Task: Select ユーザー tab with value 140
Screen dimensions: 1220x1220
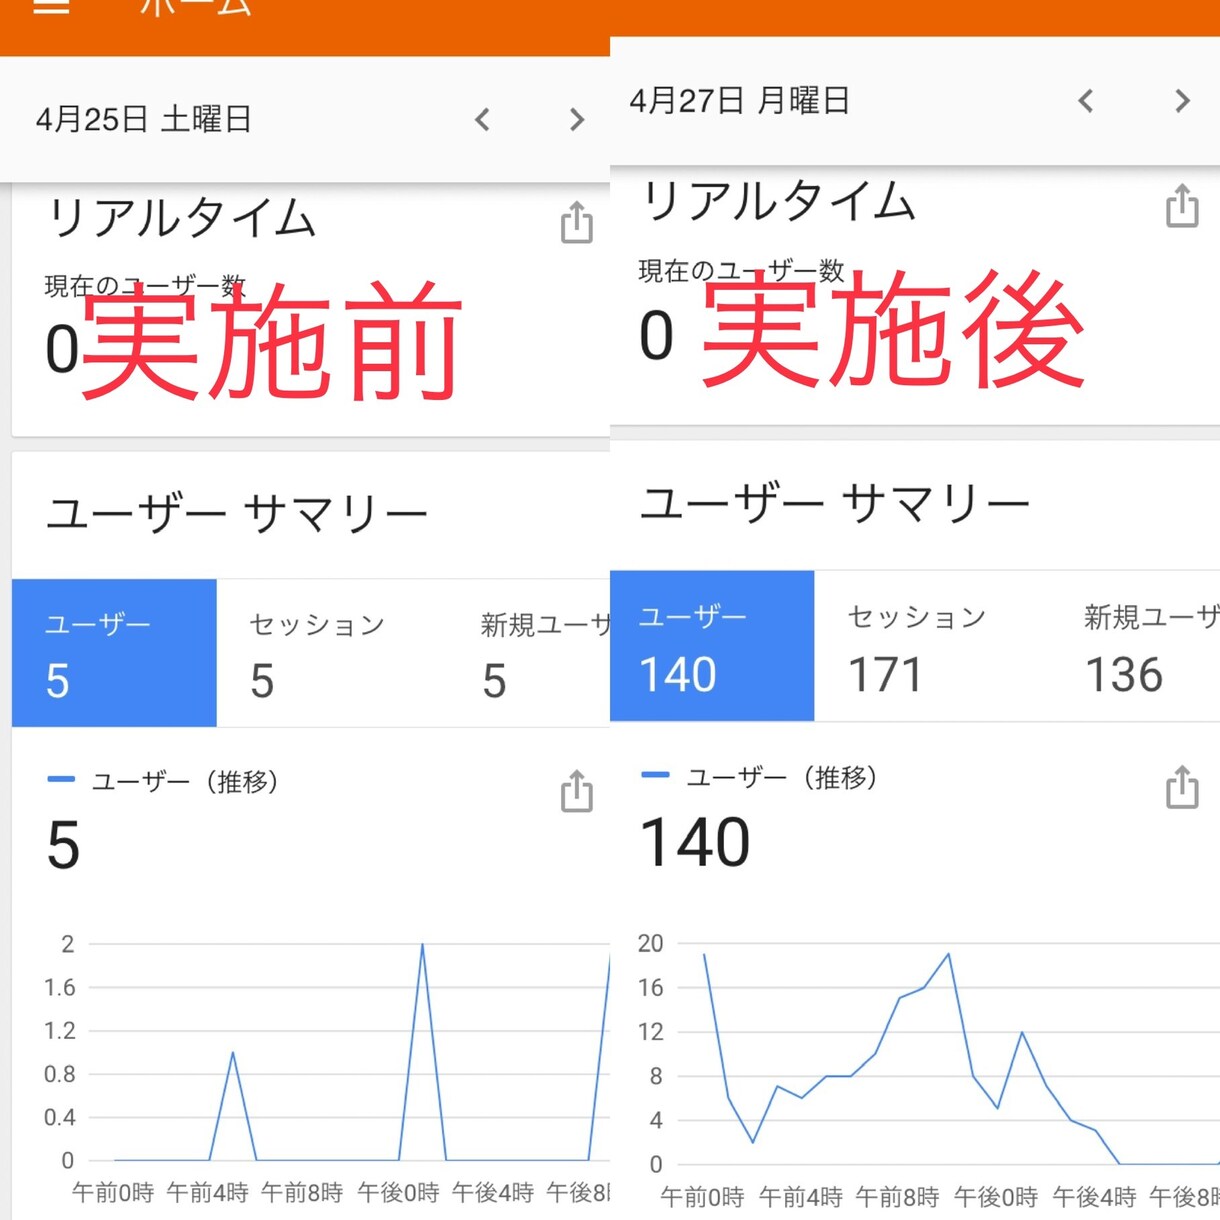Action: pos(712,646)
